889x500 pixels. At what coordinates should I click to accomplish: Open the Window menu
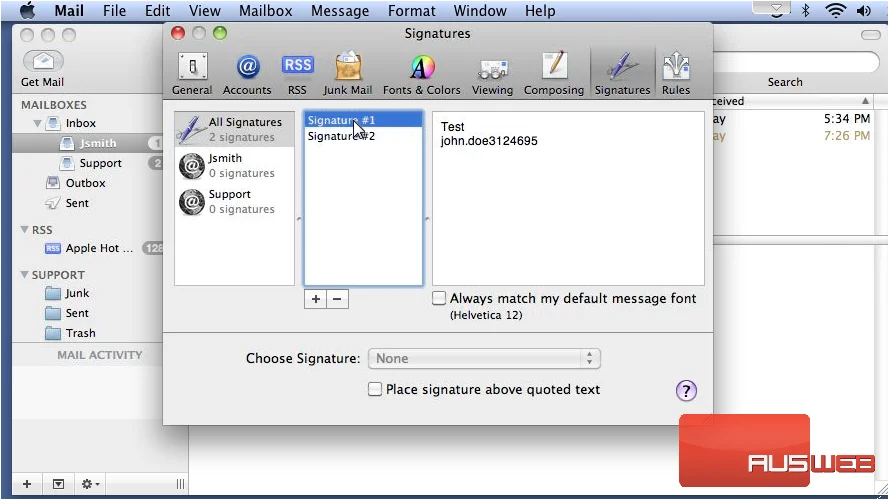click(x=480, y=11)
